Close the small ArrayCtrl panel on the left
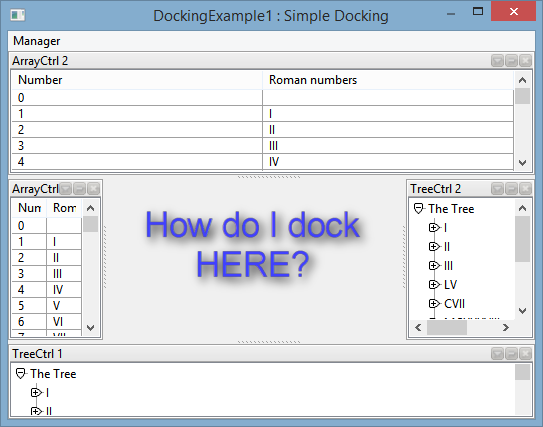This screenshot has height=427, width=543. point(94,189)
